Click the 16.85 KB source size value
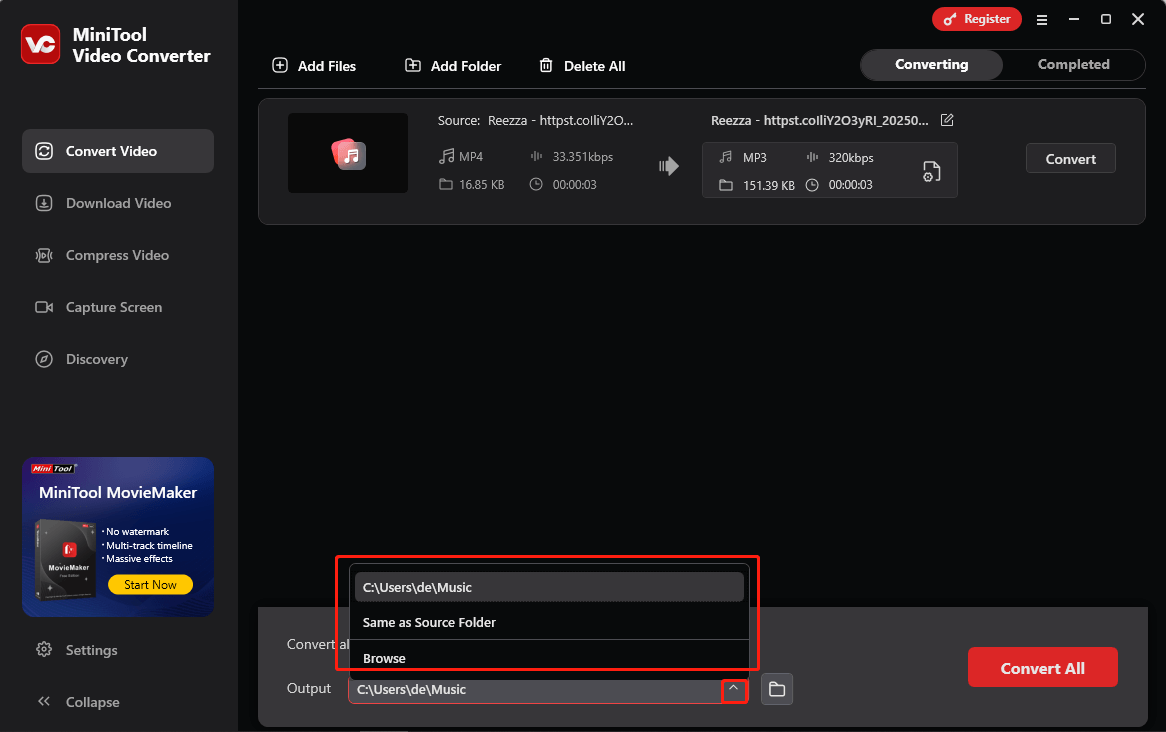The height and width of the screenshot is (732, 1166). [x=481, y=184]
